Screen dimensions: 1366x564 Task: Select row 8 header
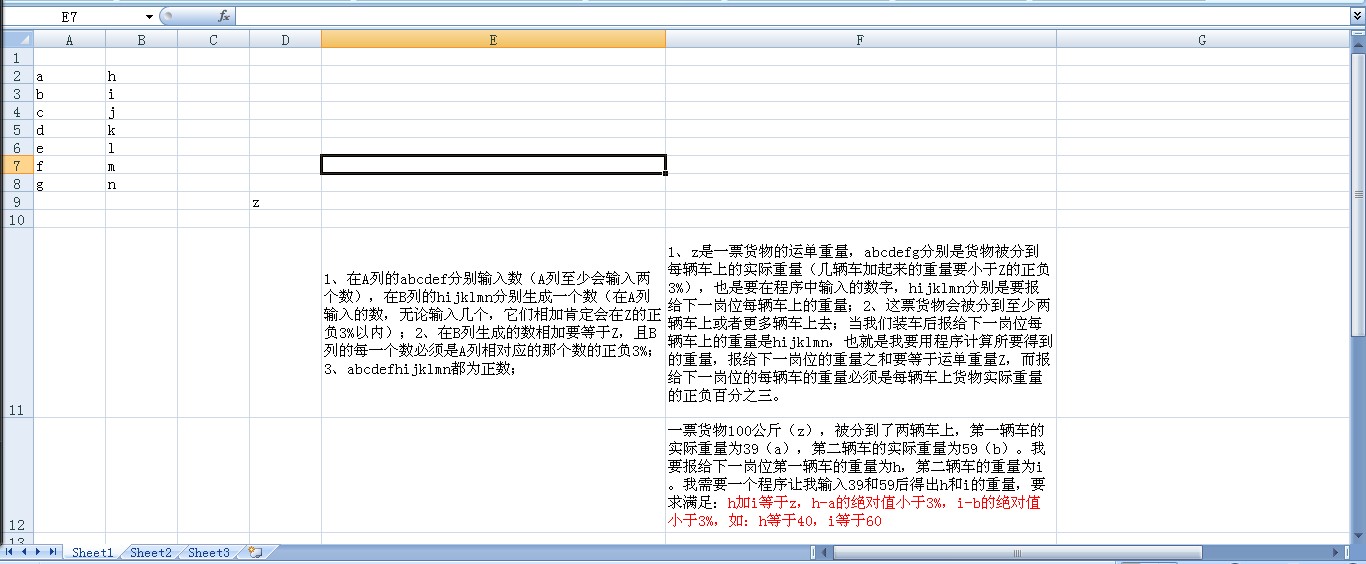[x=17, y=184]
